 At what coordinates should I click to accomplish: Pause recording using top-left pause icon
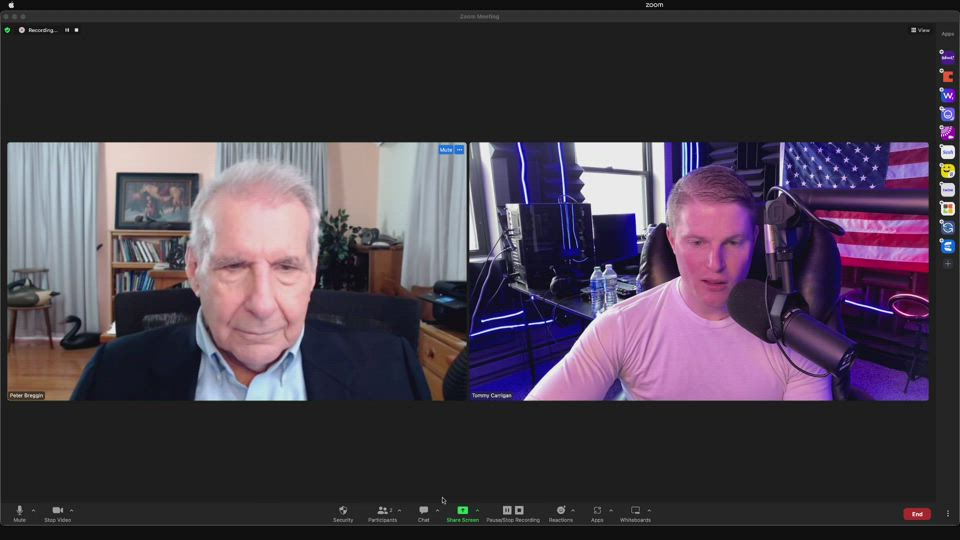[67, 30]
